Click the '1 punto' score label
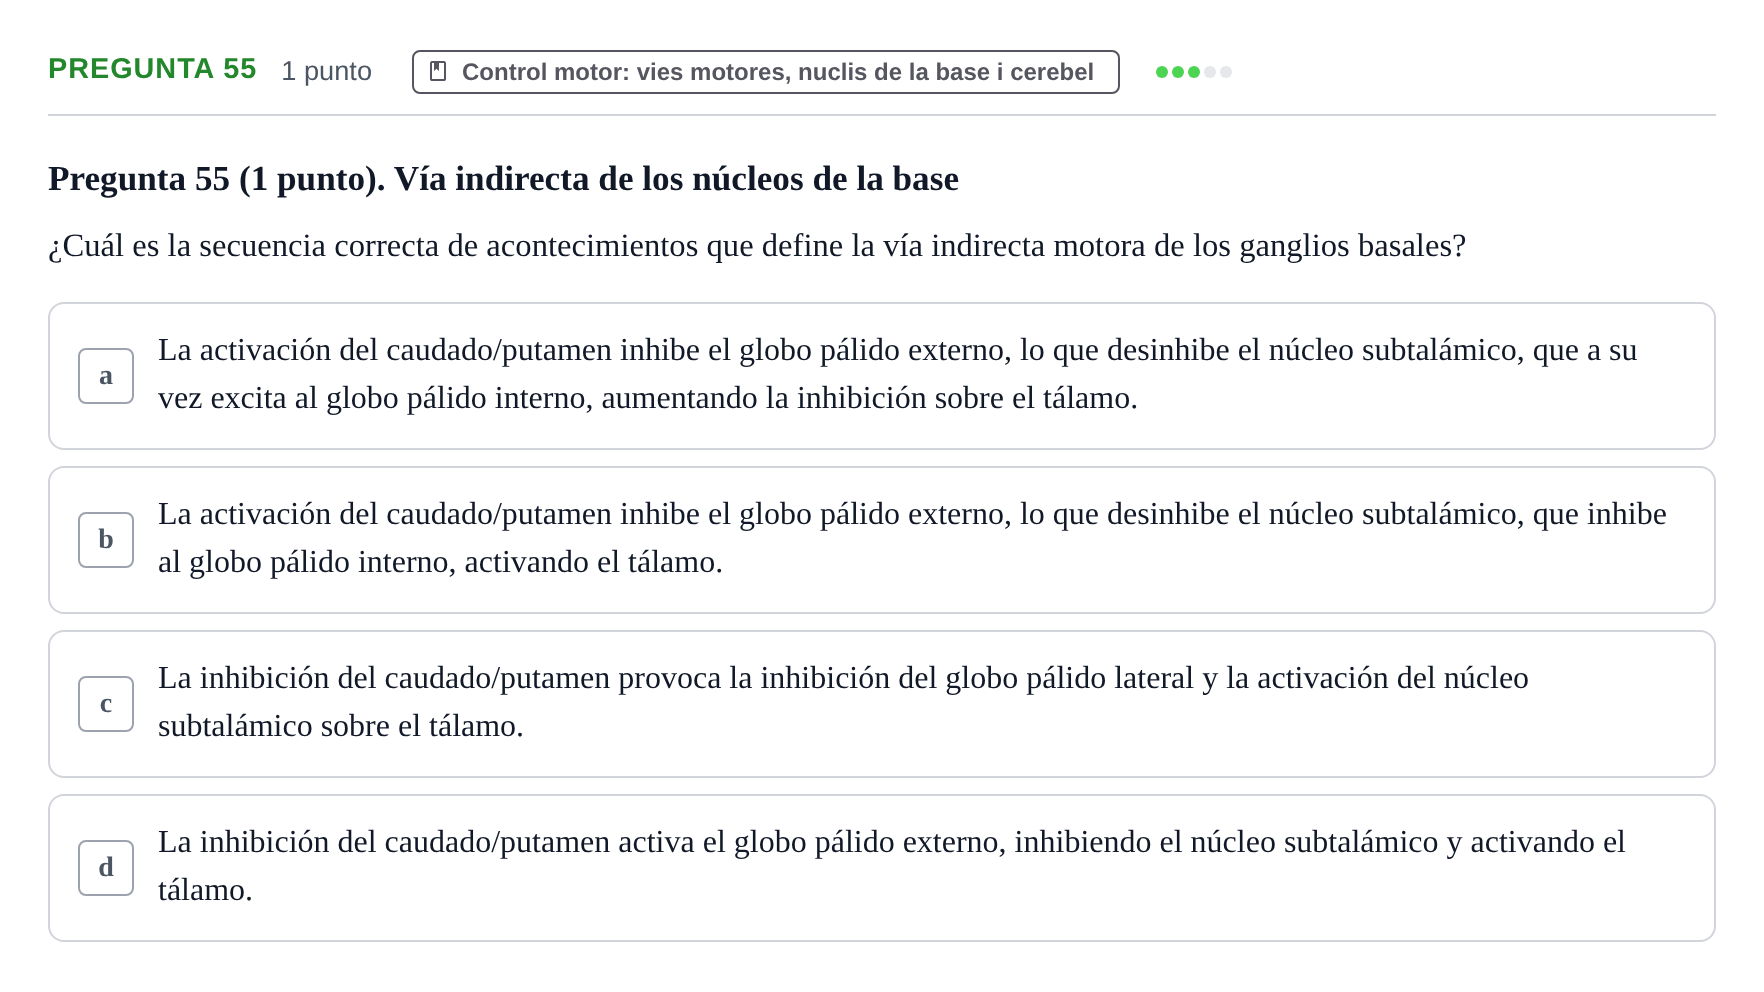This screenshot has height=992, width=1764. pyautogui.click(x=326, y=71)
